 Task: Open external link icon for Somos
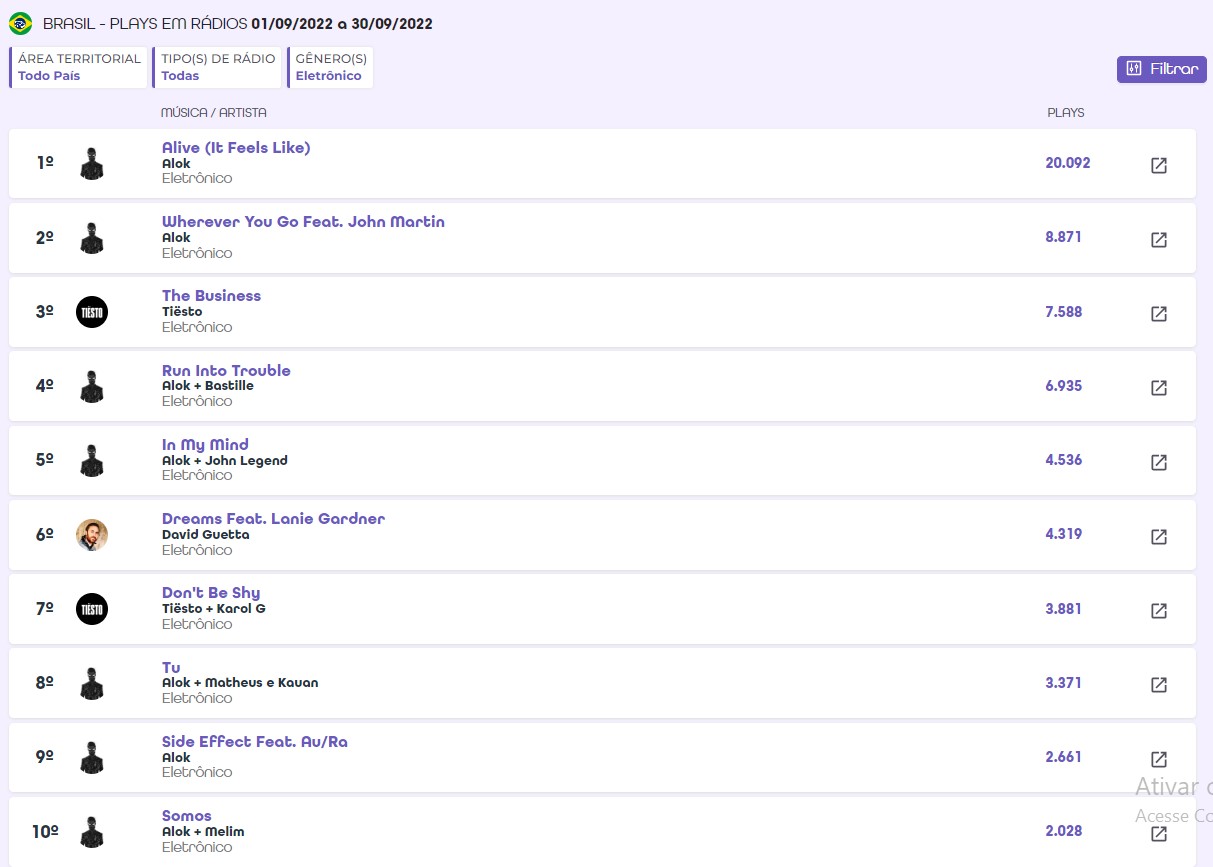click(1159, 834)
